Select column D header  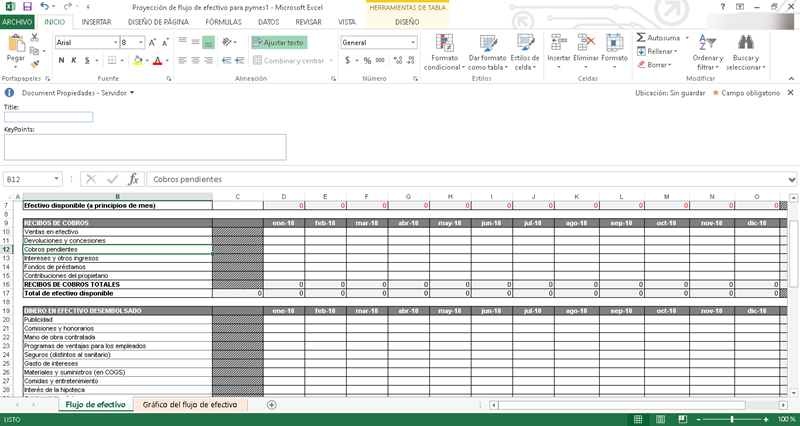pyautogui.click(x=284, y=196)
